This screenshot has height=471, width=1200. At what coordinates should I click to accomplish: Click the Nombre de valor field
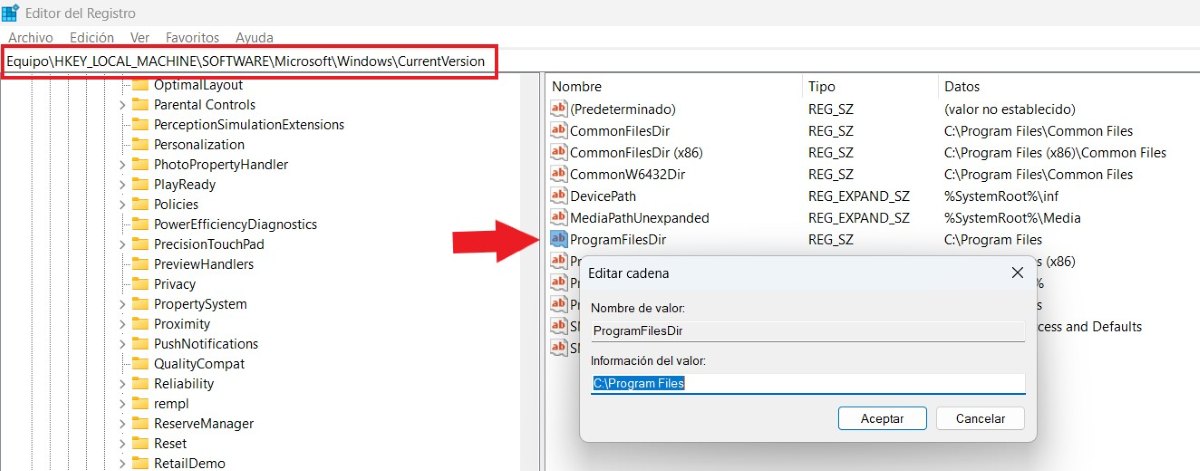[x=808, y=331]
